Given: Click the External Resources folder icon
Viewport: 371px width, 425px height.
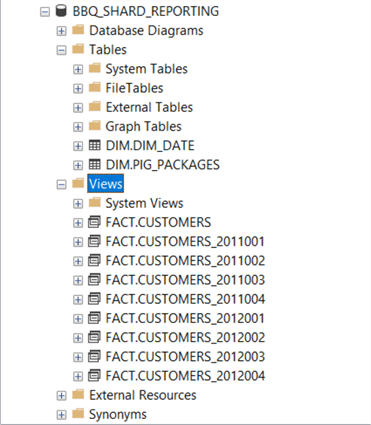Looking at the screenshot, I should (x=78, y=394).
